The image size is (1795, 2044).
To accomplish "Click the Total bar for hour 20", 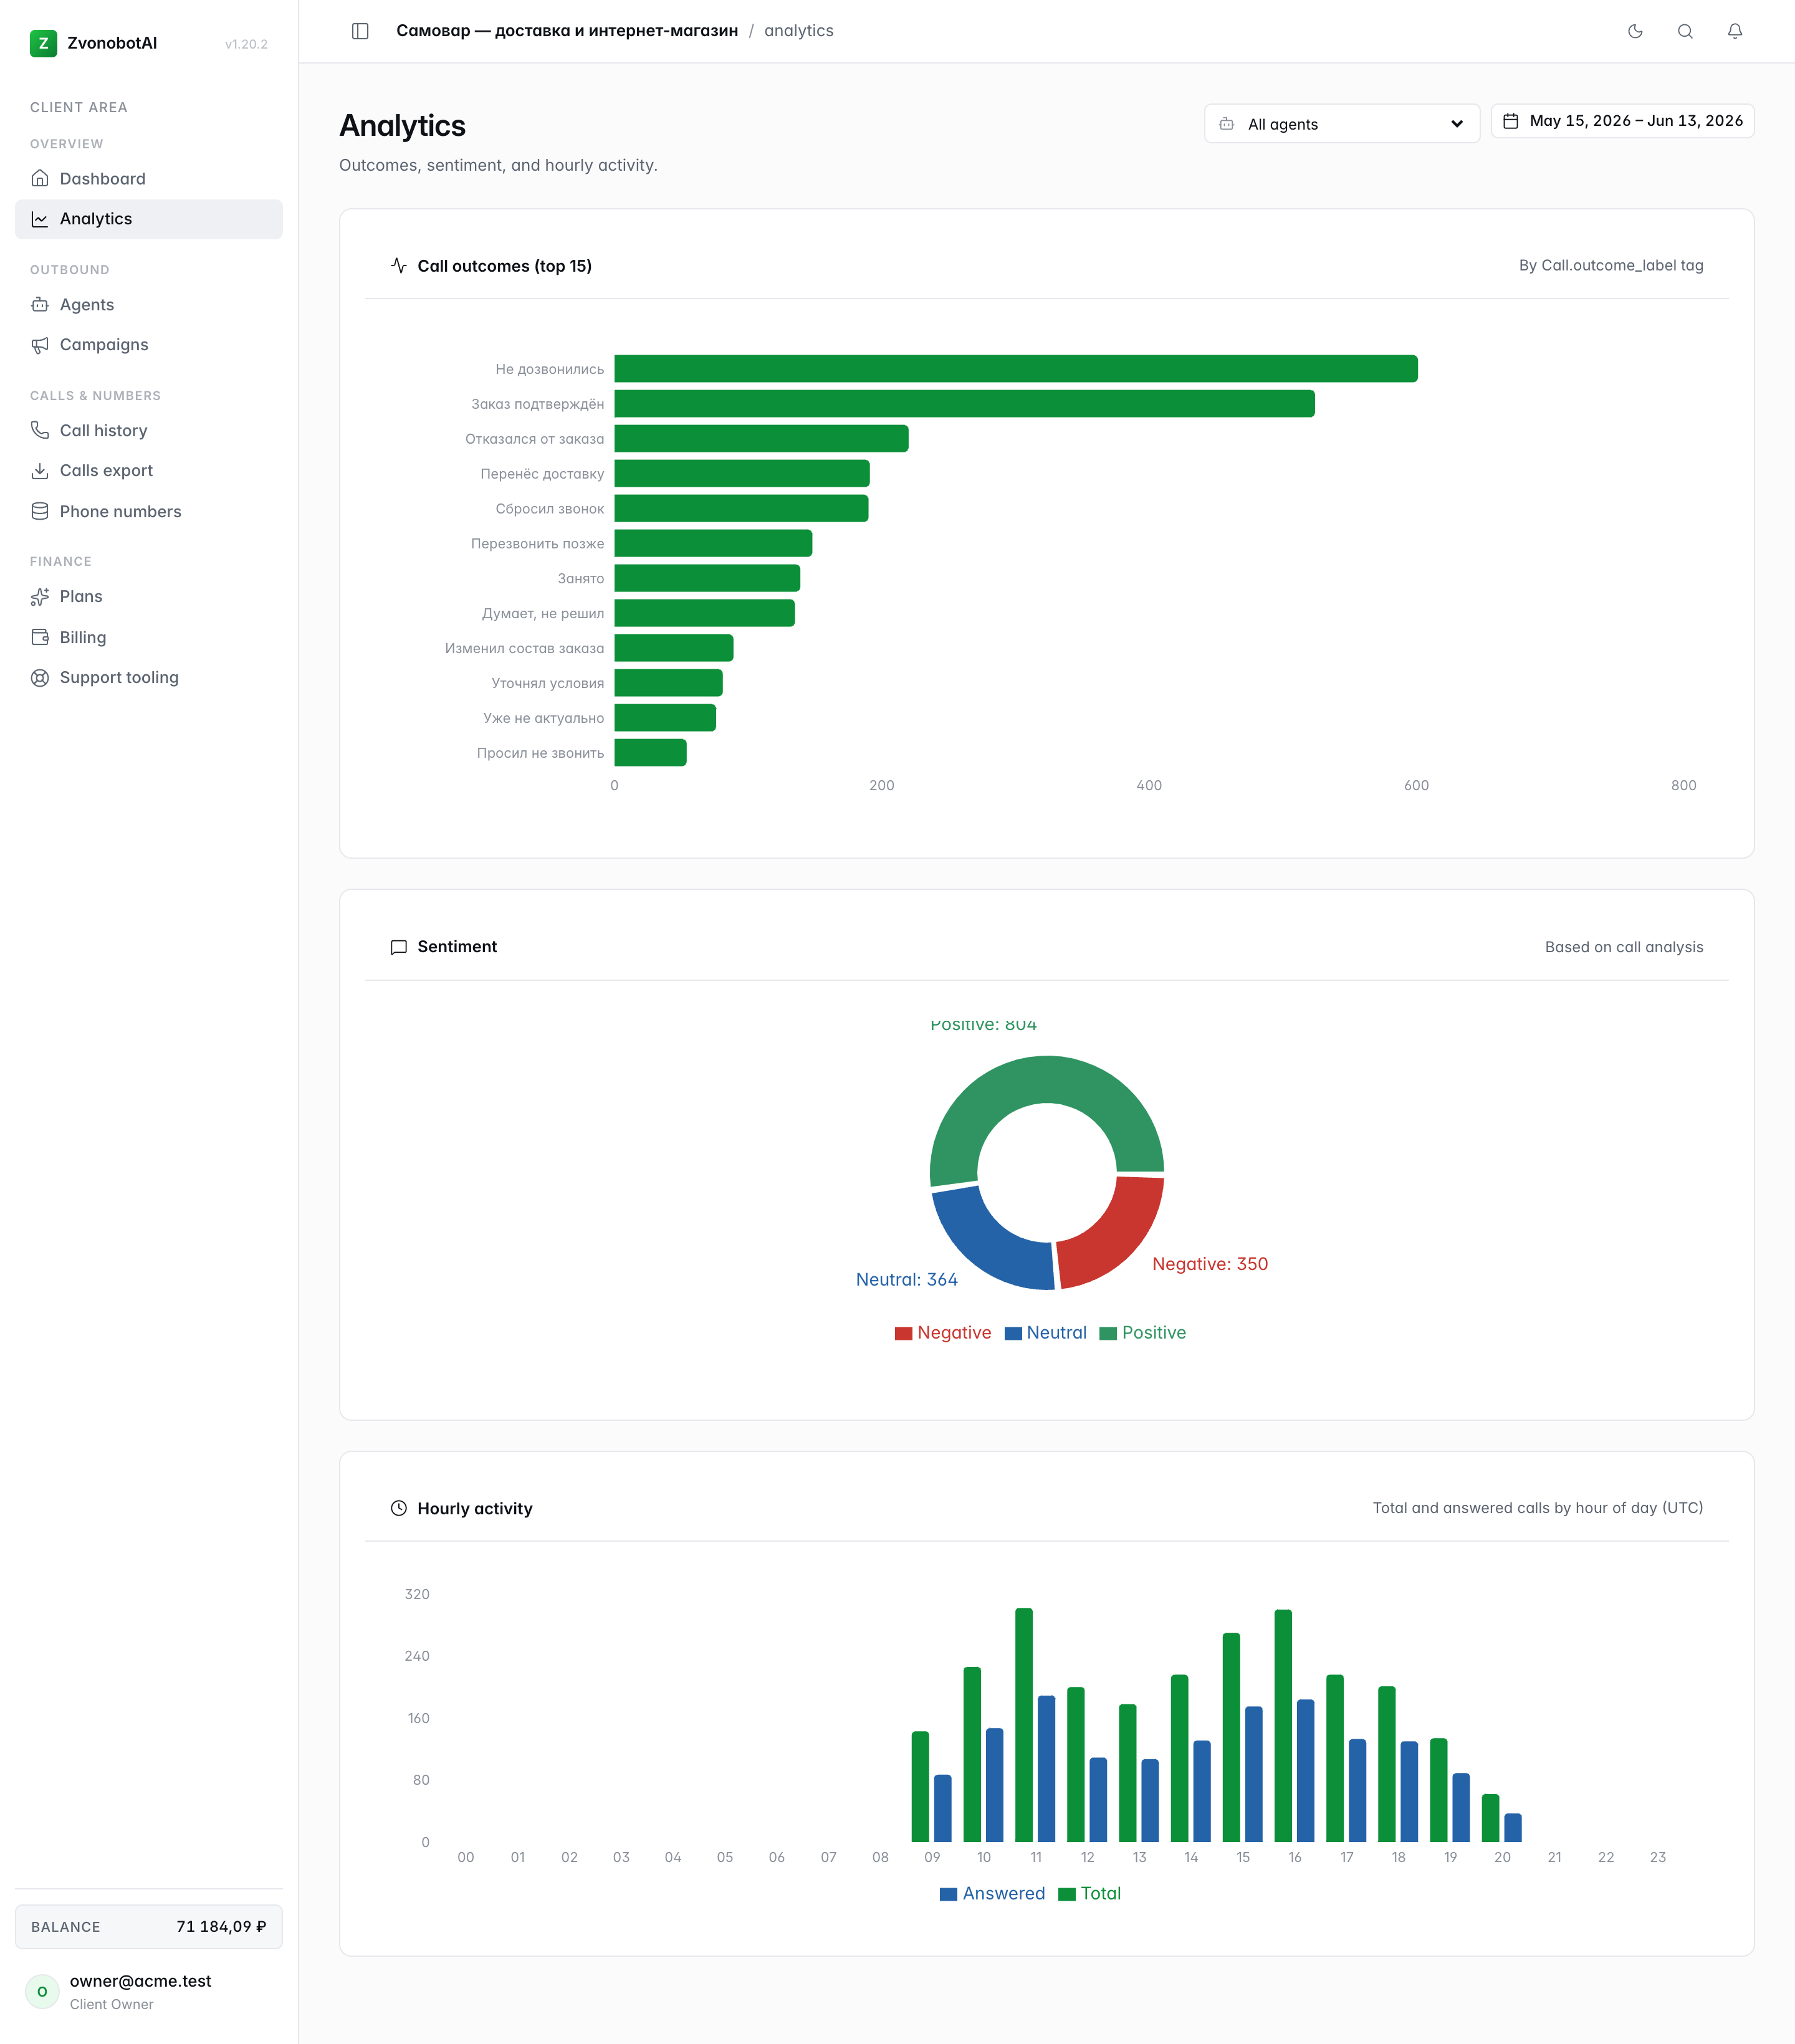I will pyautogui.click(x=1490, y=1818).
